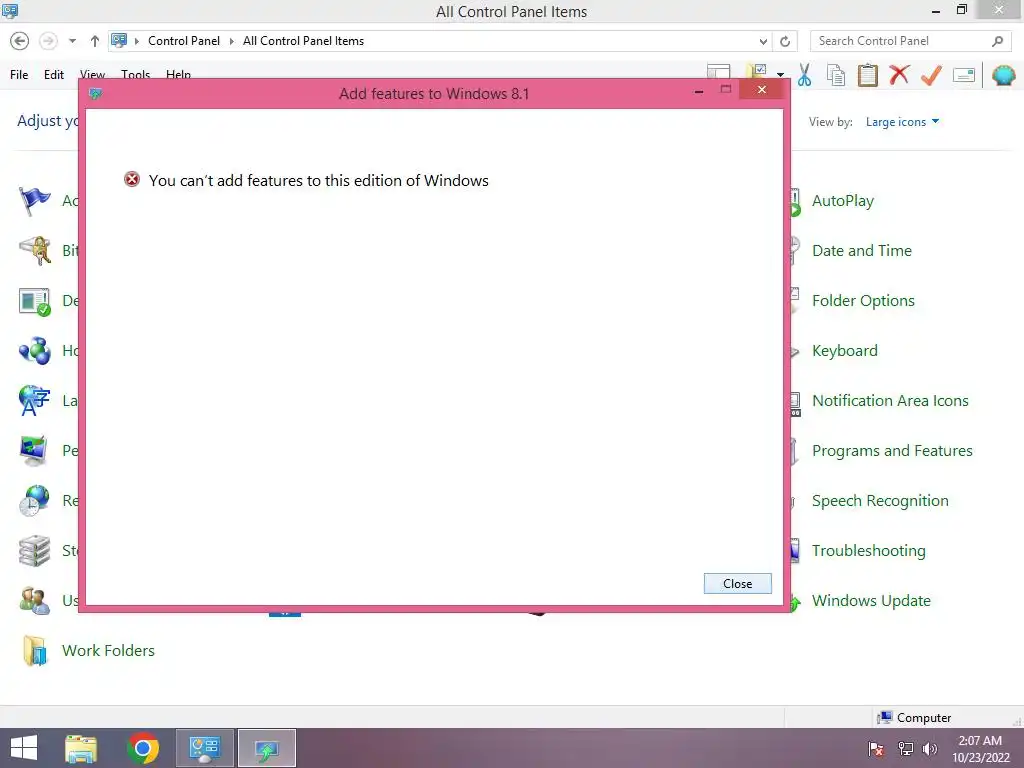1024x768 pixels.
Task: Click the Action Center flag tray icon
Action: [x=876, y=749]
